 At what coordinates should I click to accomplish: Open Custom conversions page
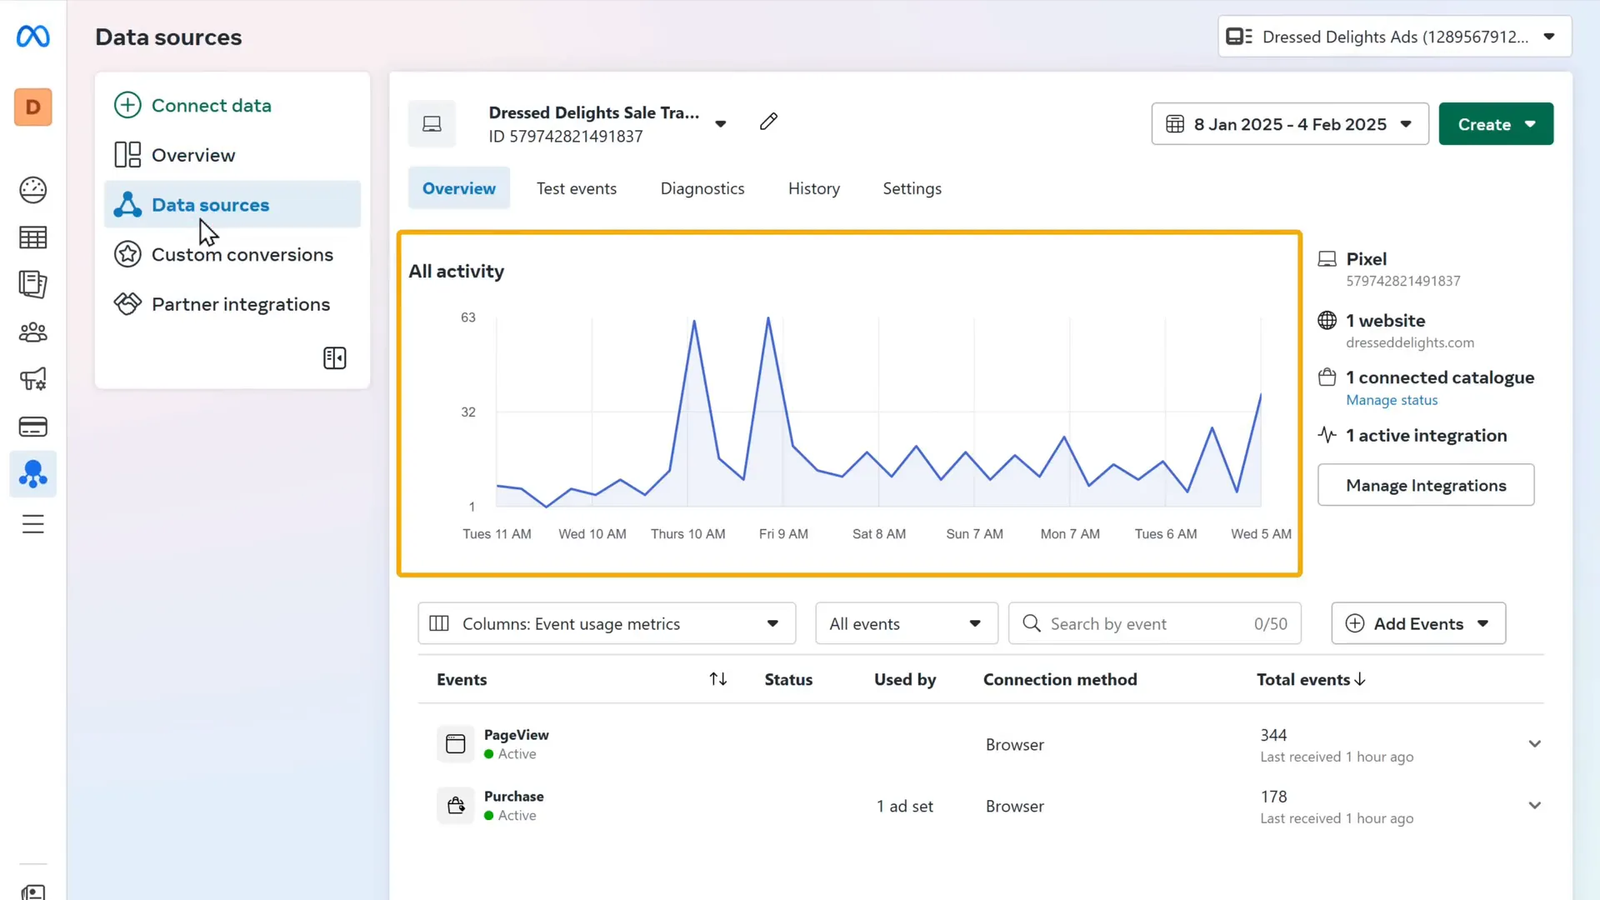tap(242, 254)
